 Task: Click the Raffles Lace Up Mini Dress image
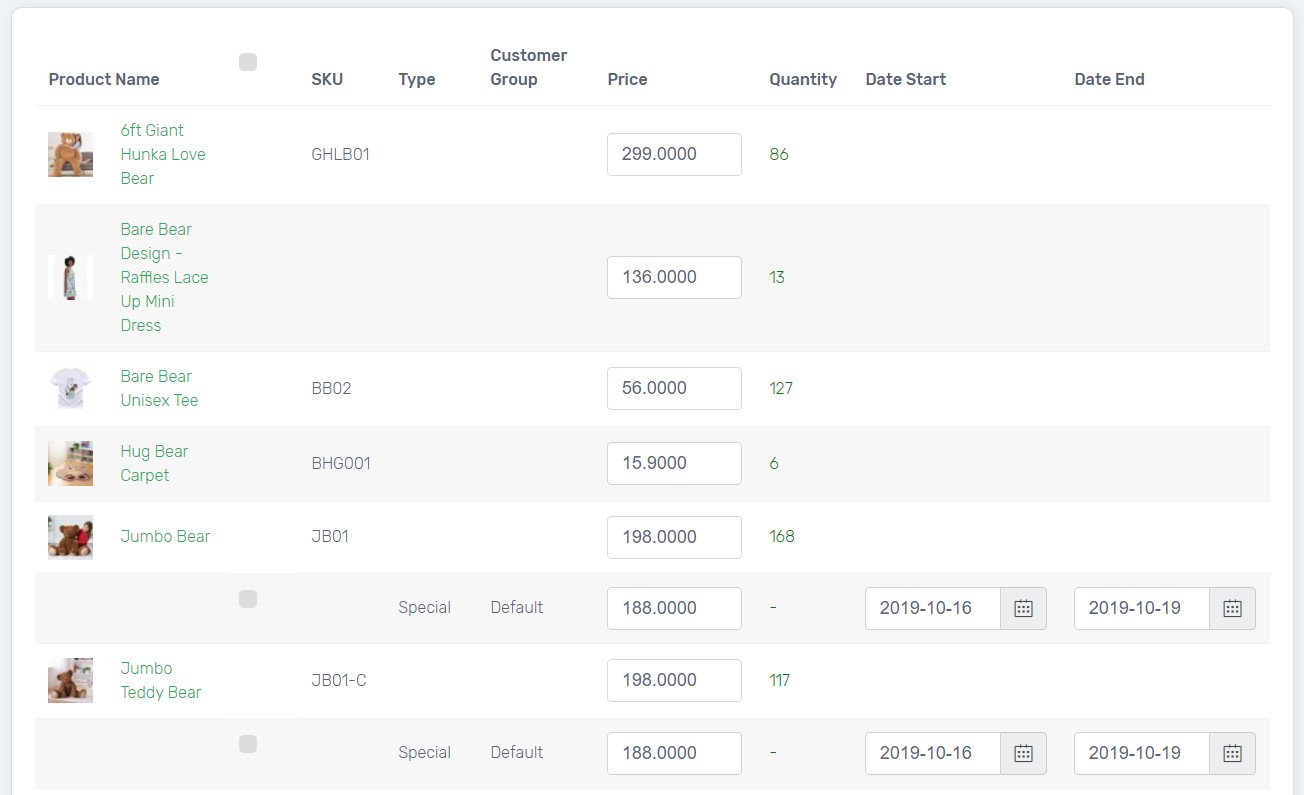pyautogui.click(x=70, y=277)
